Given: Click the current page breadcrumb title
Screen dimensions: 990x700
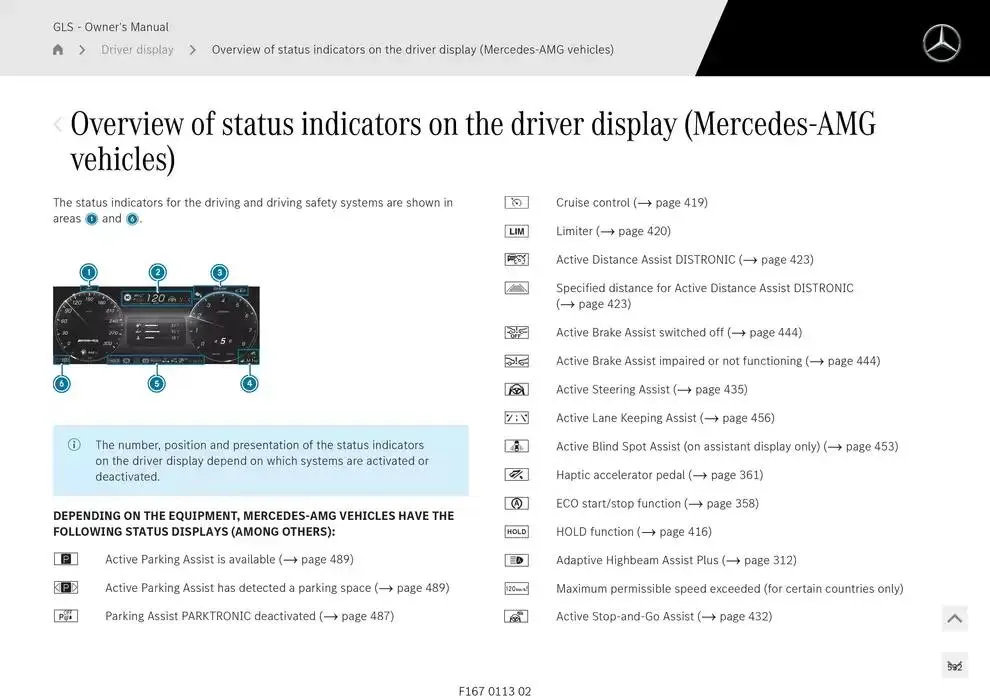Looking at the screenshot, I should pyautogui.click(x=412, y=49).
